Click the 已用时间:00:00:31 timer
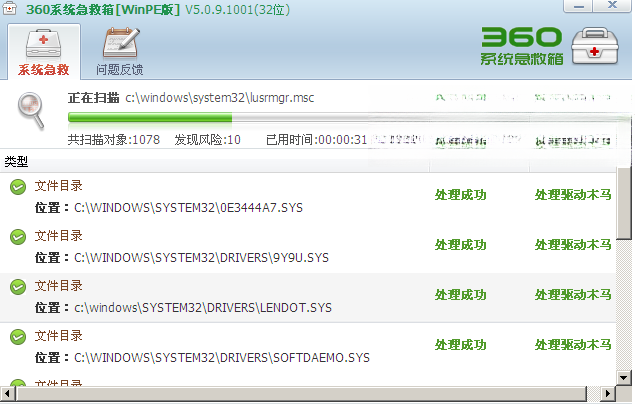Viewport: 635px width, 405px height. click(316, 140)
